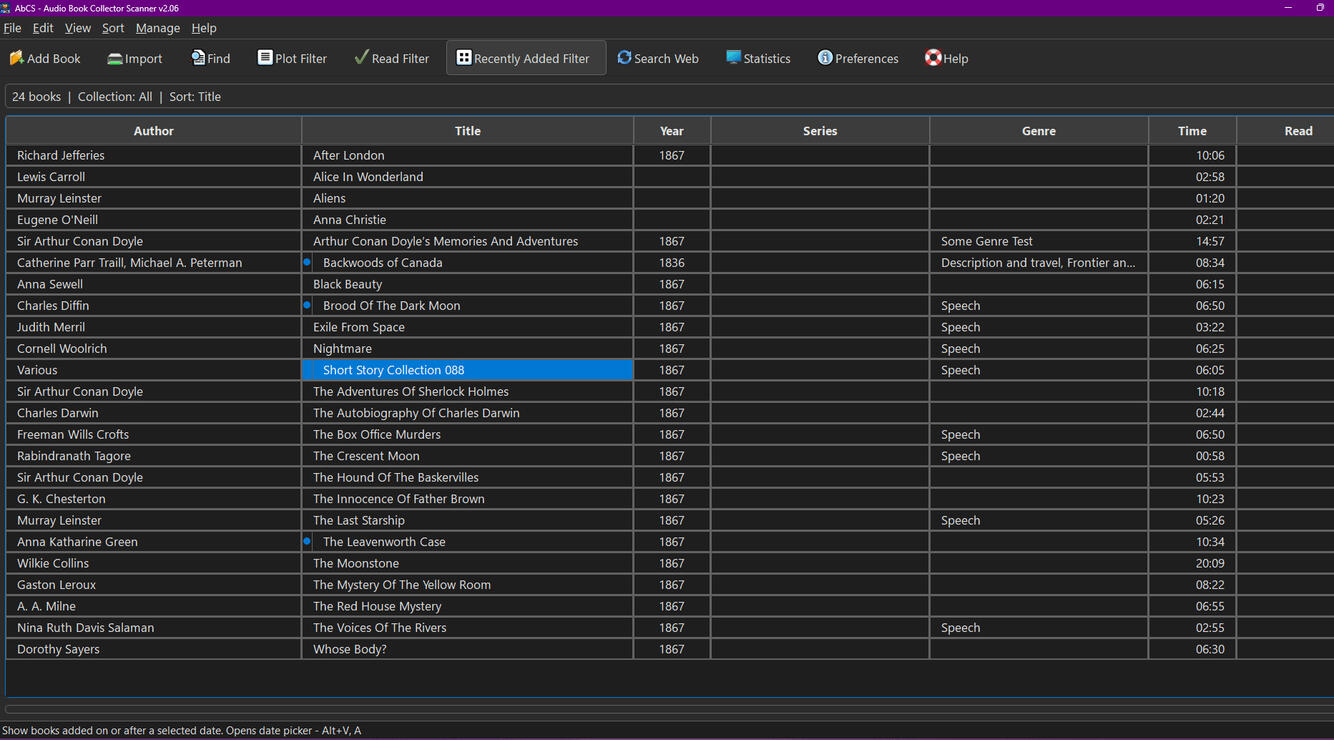This screenshot has width=1334, height=740.
Task: Toggle the Read Filter checkmark icon
Action: (361, 58)
